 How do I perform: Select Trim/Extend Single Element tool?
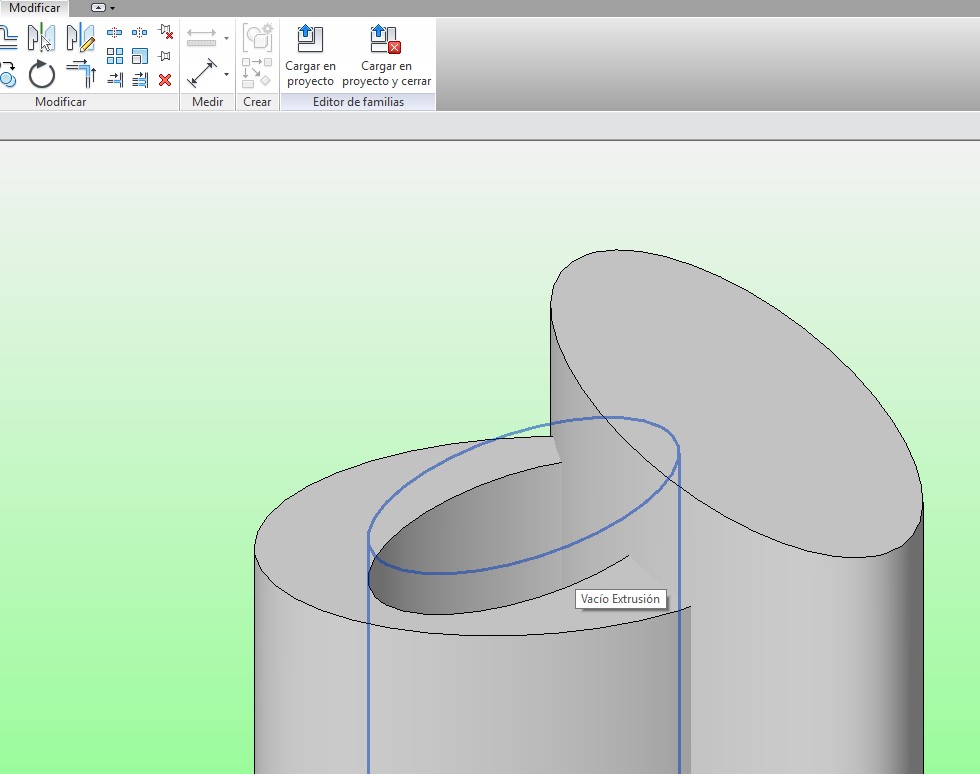(114, 80)
